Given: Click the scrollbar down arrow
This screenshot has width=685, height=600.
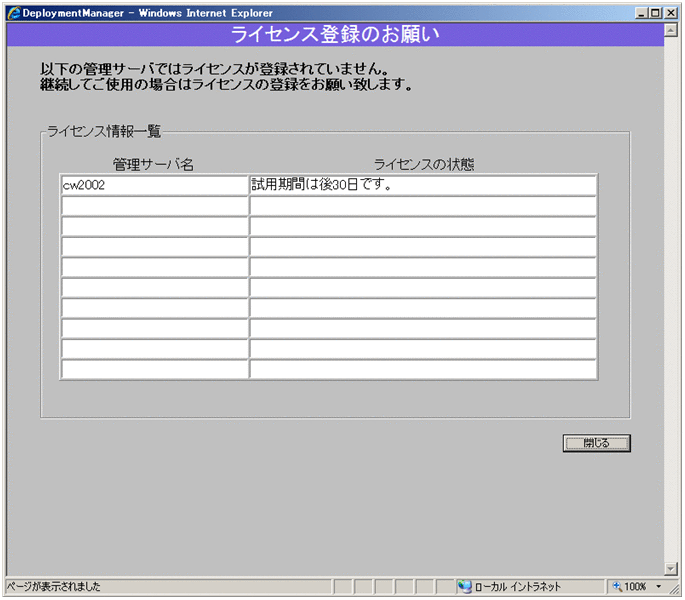Looking at the screenshot, I should pos(671,568).
